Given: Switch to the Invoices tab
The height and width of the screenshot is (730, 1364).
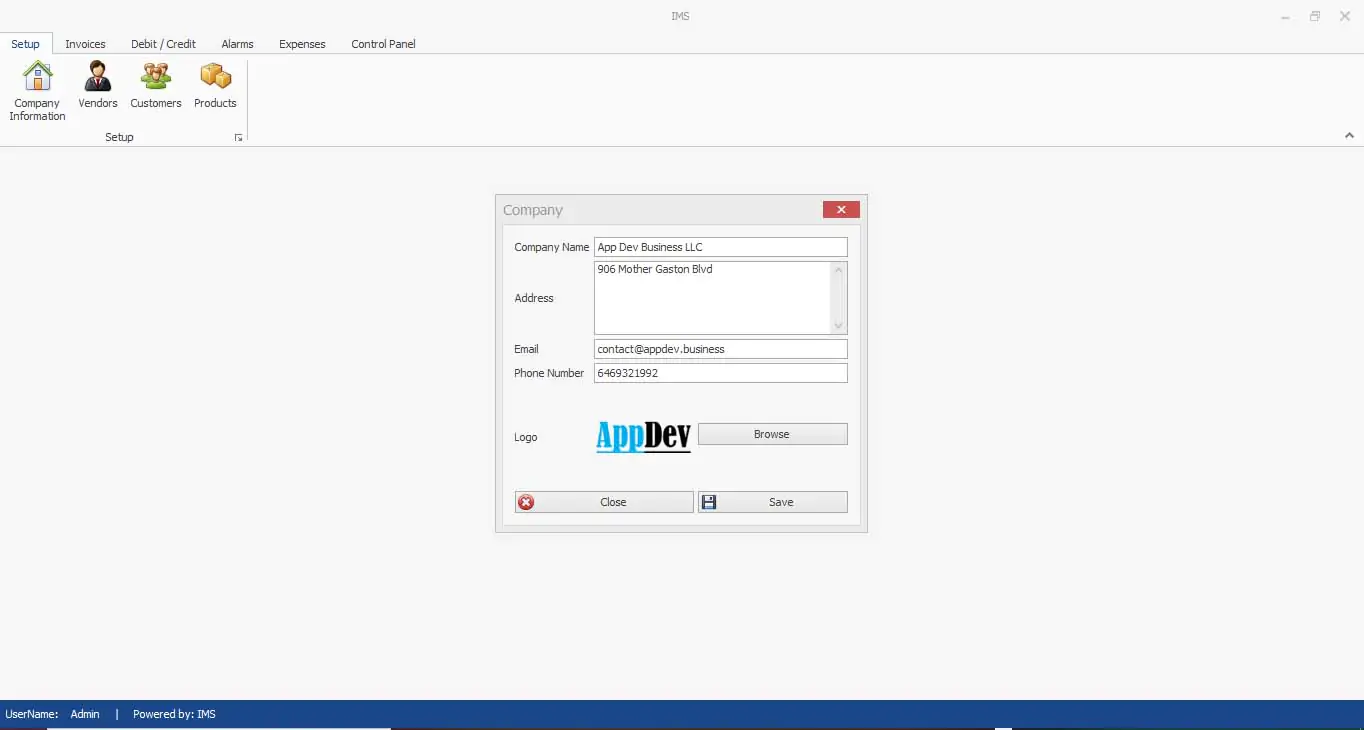Looking at the screenshot, I should click(x=85, y=44).
